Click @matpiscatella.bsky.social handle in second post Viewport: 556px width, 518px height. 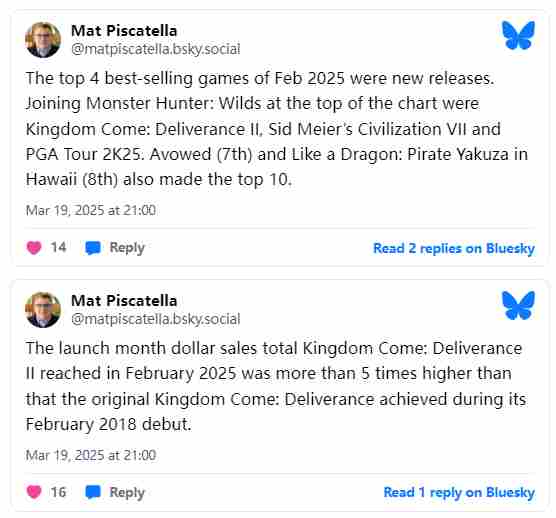pyautogui.click(x=156, y=319)
